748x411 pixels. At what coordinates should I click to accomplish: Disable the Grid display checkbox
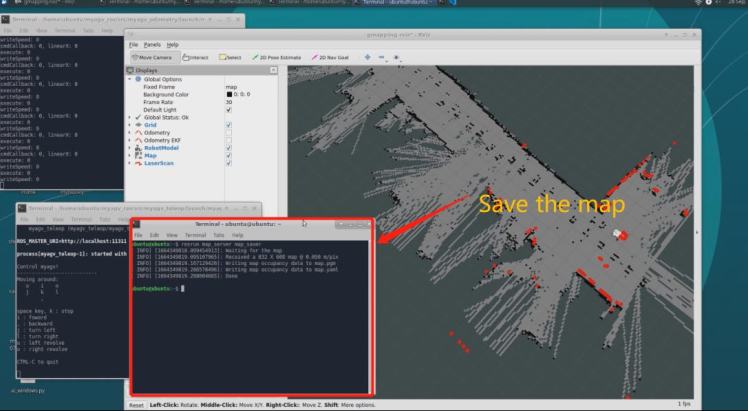coord(229,125)
